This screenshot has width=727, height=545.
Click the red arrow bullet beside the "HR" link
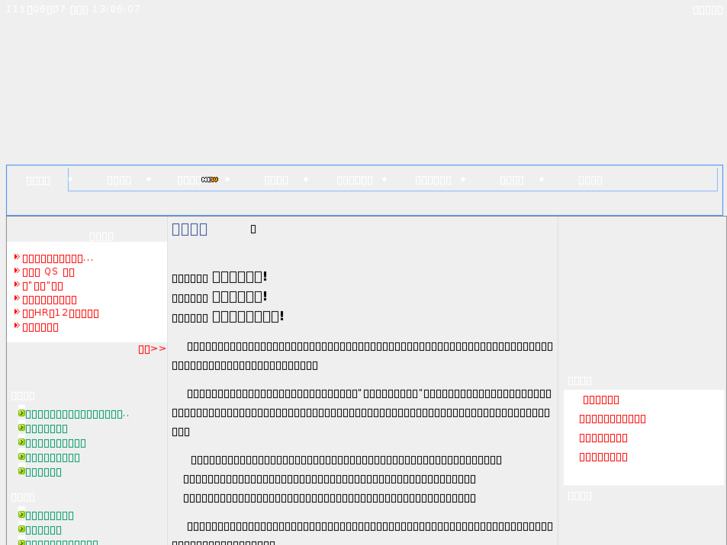17,312
